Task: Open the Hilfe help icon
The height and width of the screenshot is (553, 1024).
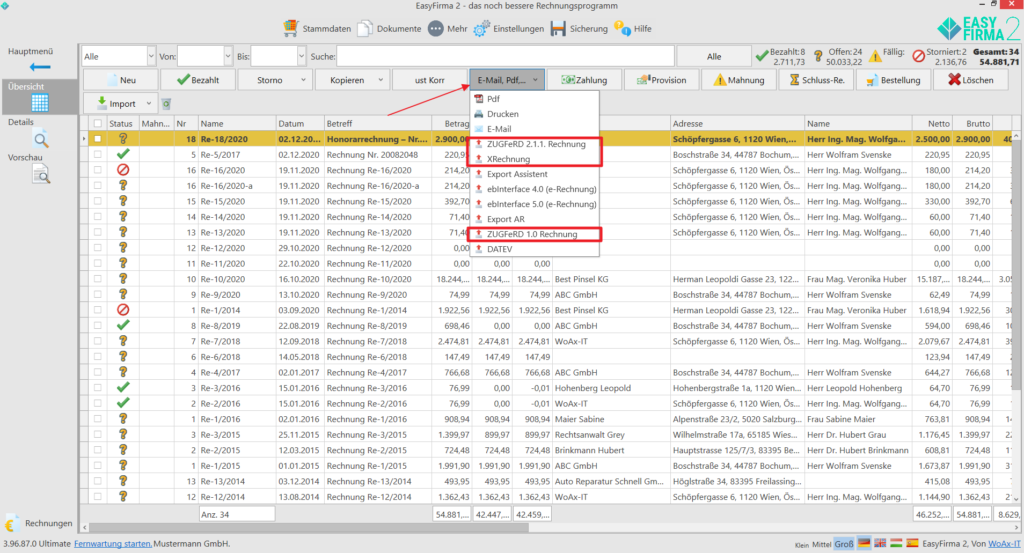Action: (x=622, y=29)
